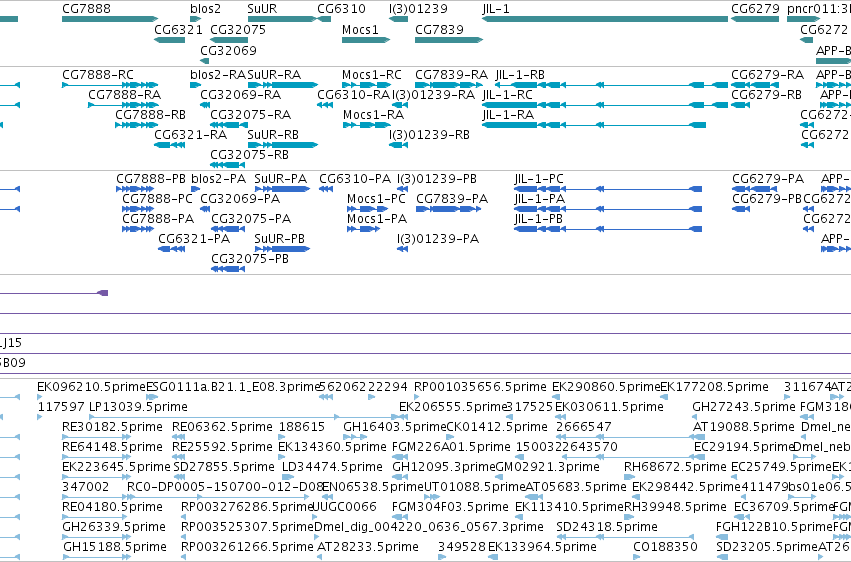The width and height of the screenshot is (851, 562).
Task: Click the CG32075-RB transcript label
Action: click(x=250, y=155)
